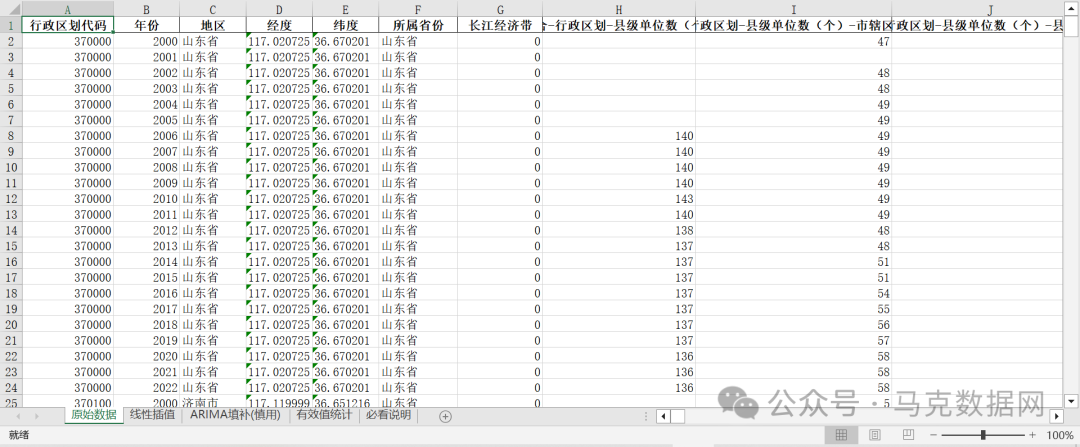Click the 117.119999 longitude cell
This screenshot has width=1080, height=447.
coord(279,402)
